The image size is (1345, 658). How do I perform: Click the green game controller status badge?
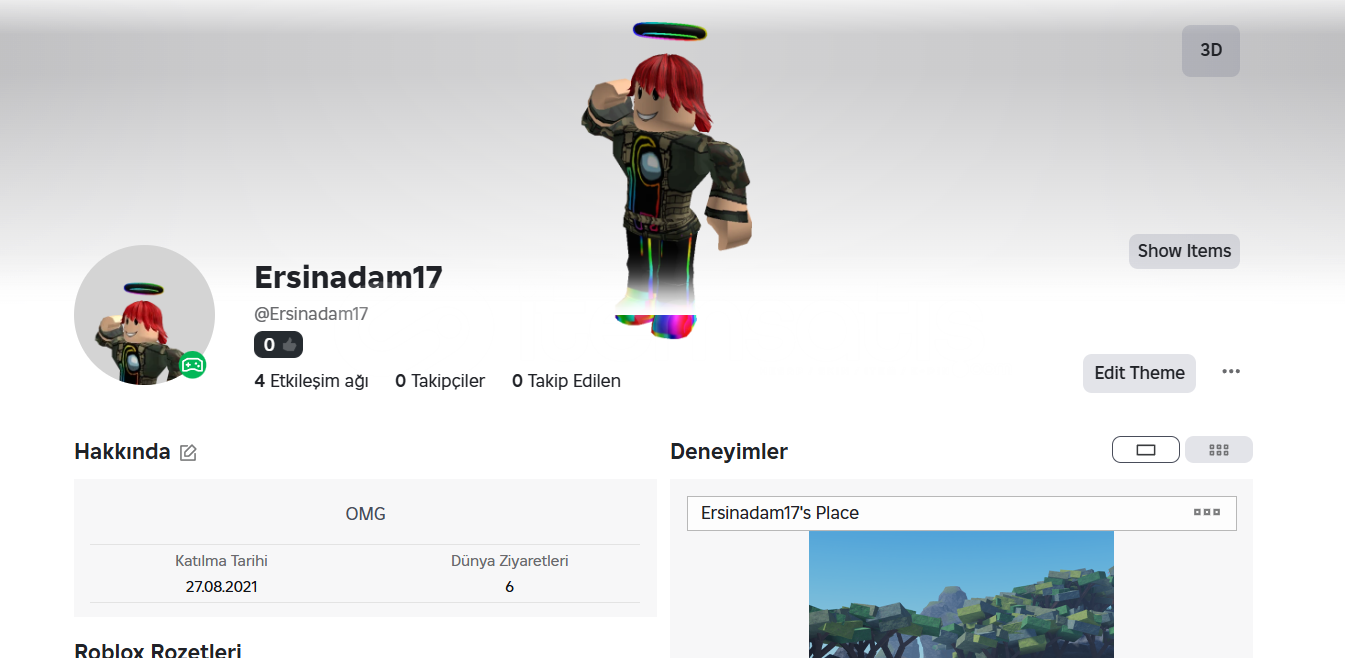point(192,365)
